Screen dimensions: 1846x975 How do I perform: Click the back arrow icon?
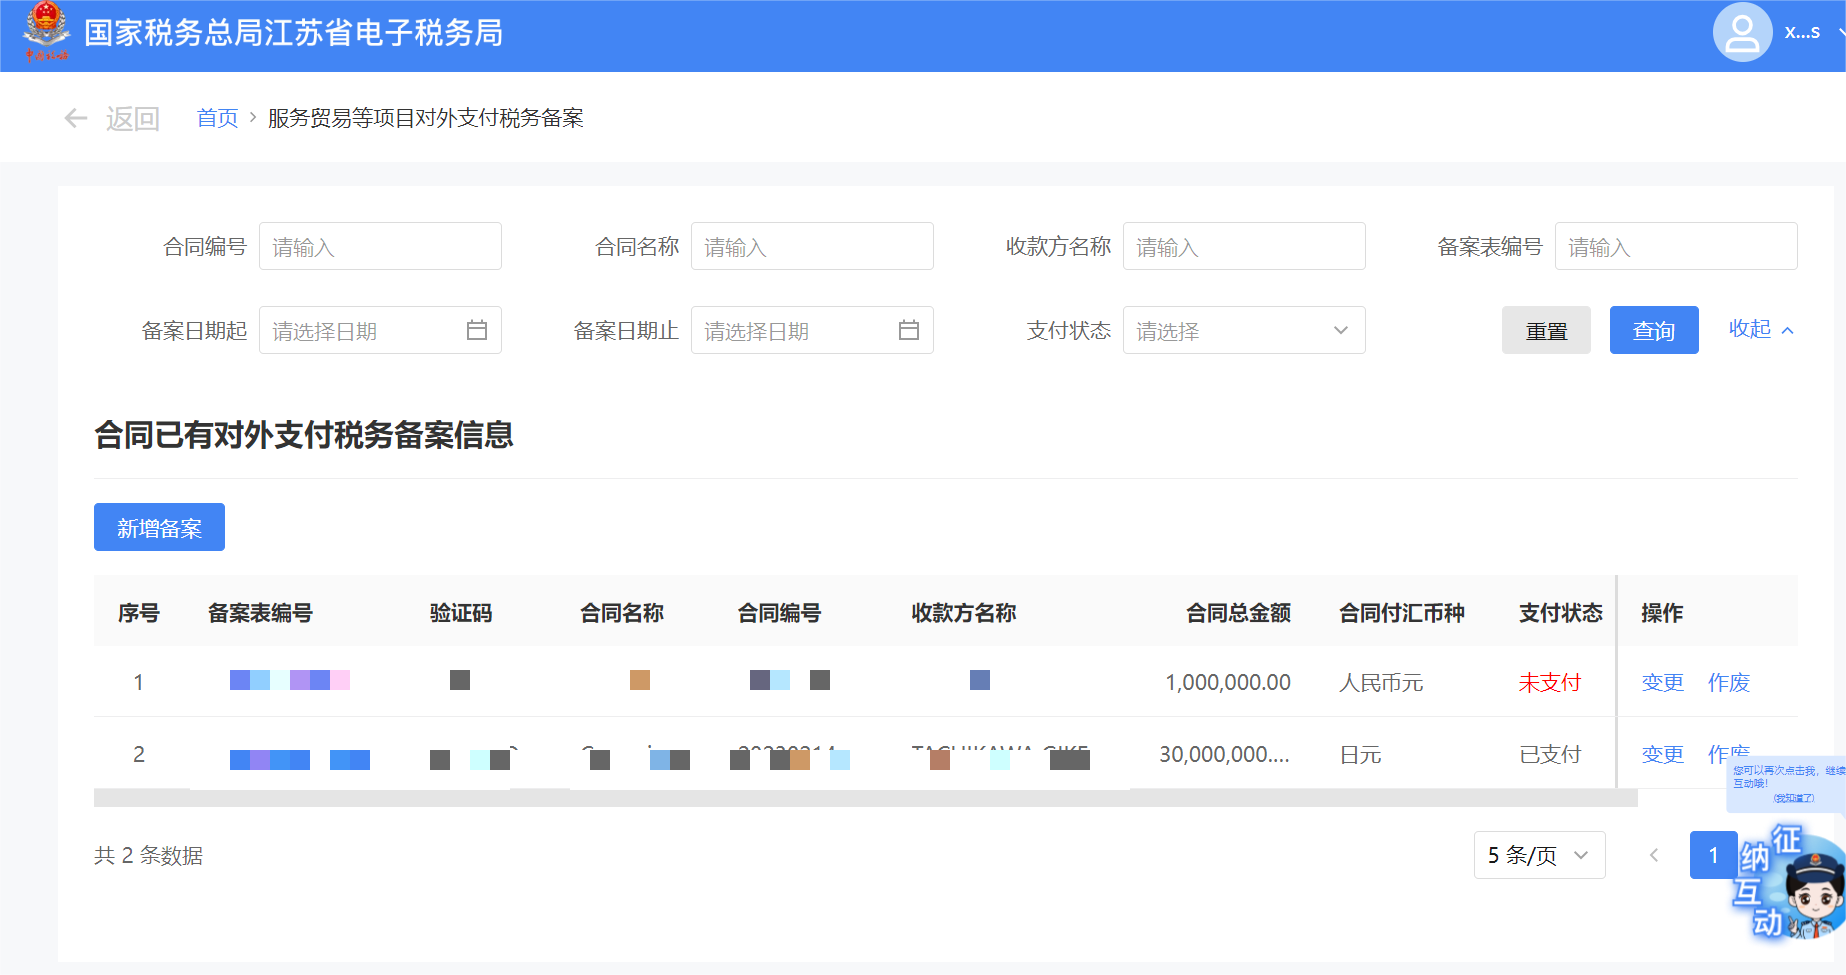(x=76, y=119)
